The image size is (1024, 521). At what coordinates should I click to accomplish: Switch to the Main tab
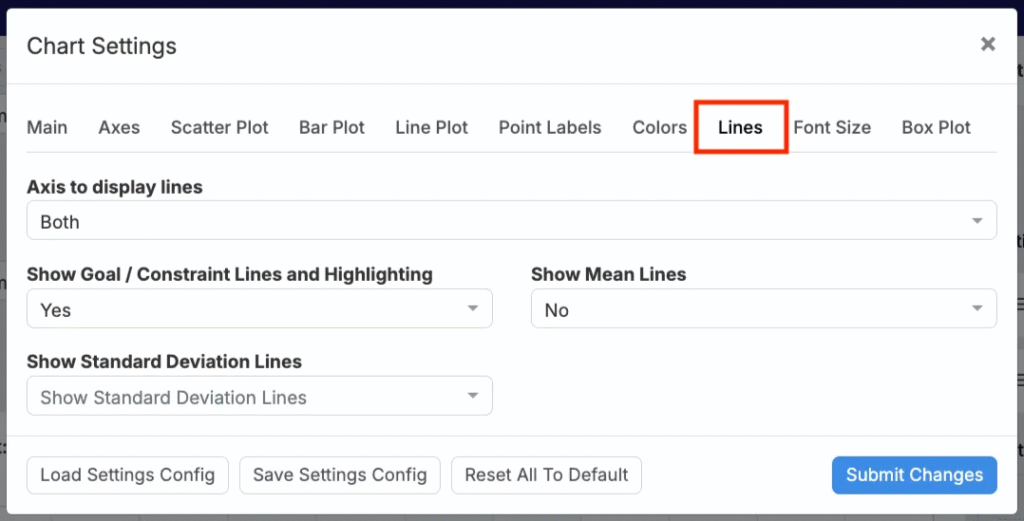pos(47,127)
